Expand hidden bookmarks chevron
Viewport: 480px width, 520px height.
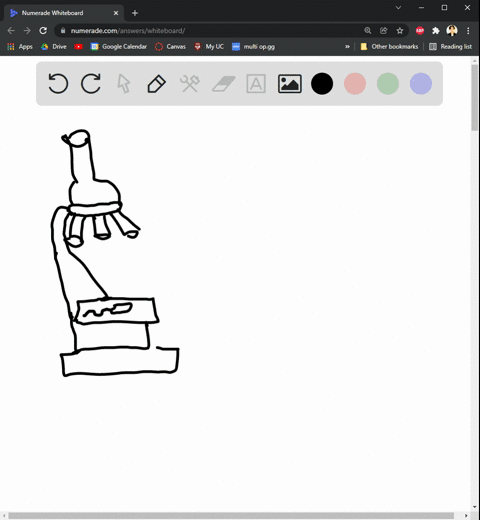coord(347,47)
